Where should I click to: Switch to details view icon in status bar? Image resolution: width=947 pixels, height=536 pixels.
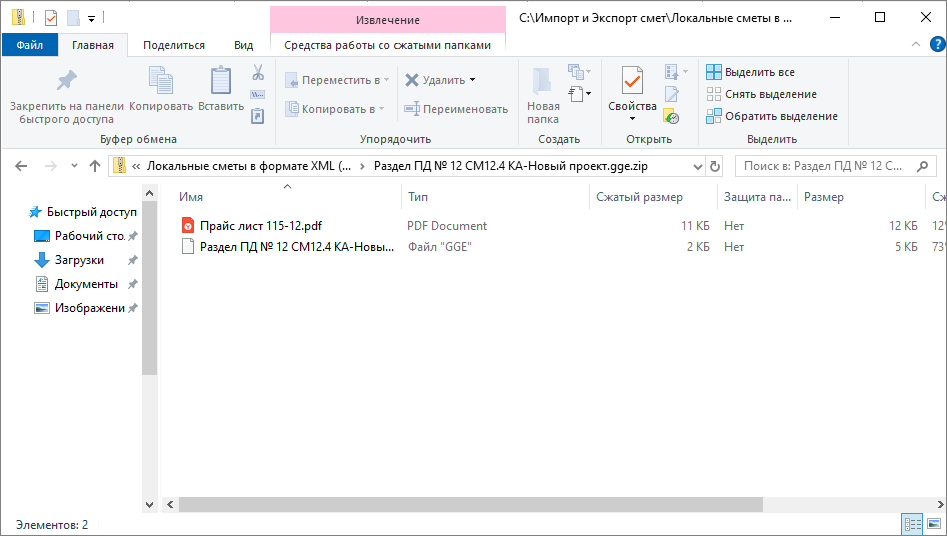pos(911,525)
